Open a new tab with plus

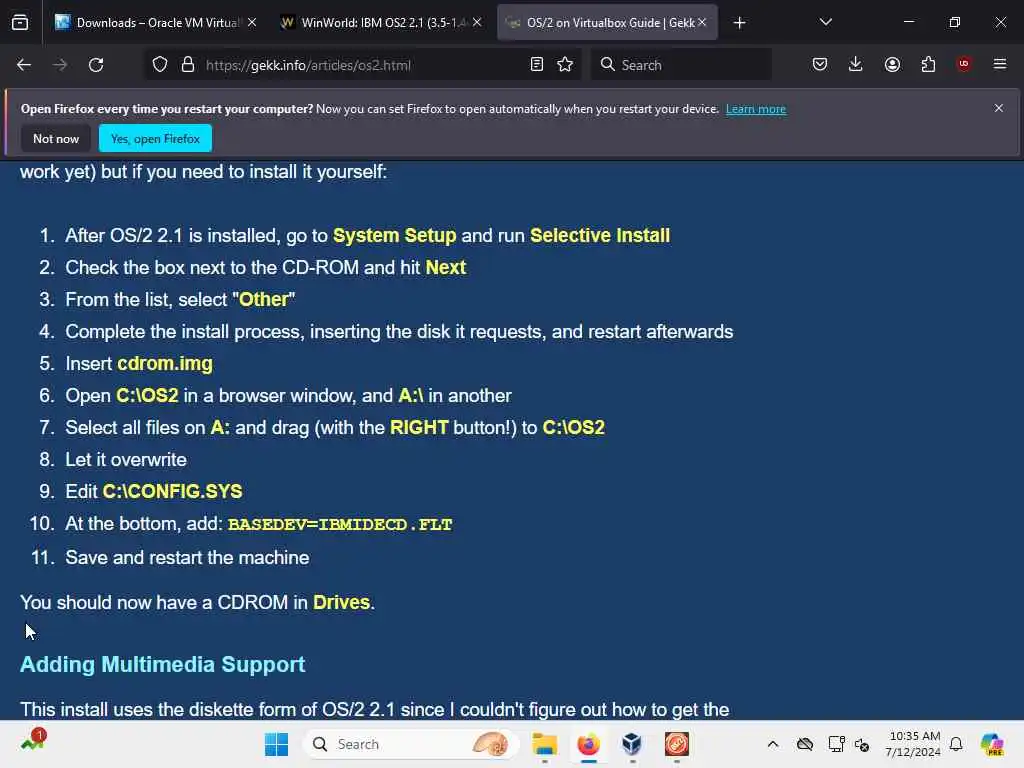coord(739,23)
